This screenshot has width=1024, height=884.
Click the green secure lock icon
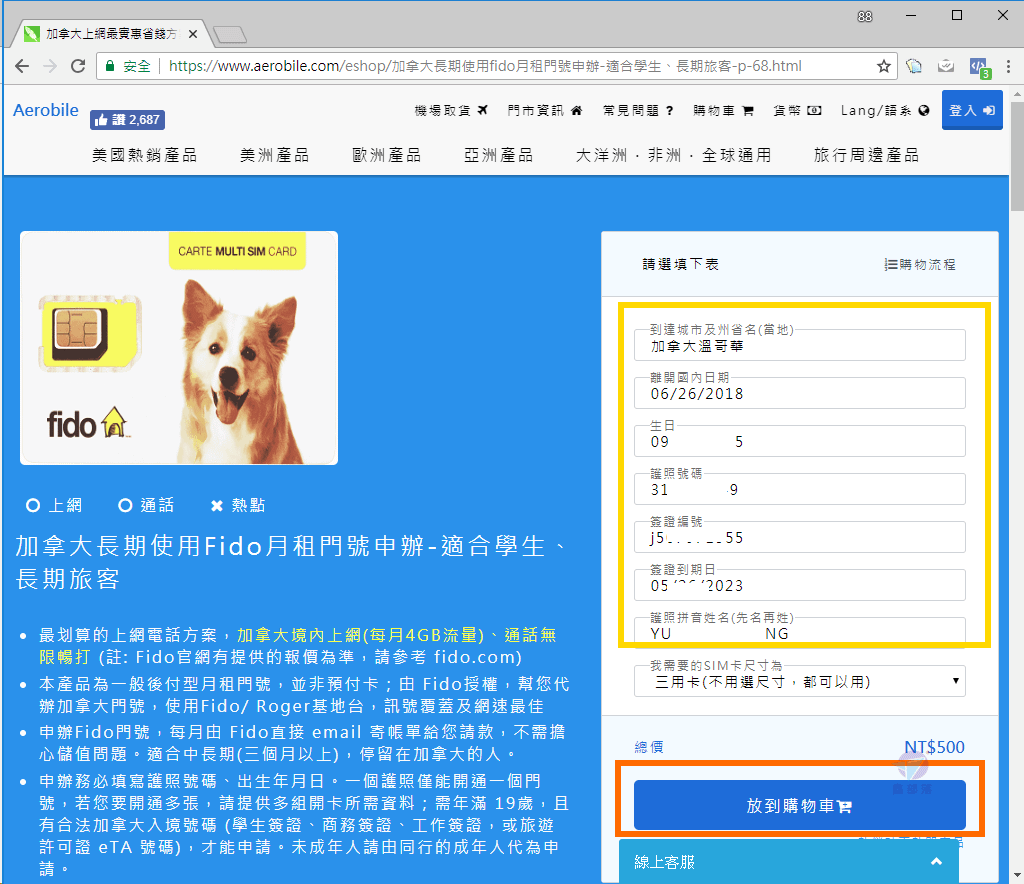click(x=110, y=66)
